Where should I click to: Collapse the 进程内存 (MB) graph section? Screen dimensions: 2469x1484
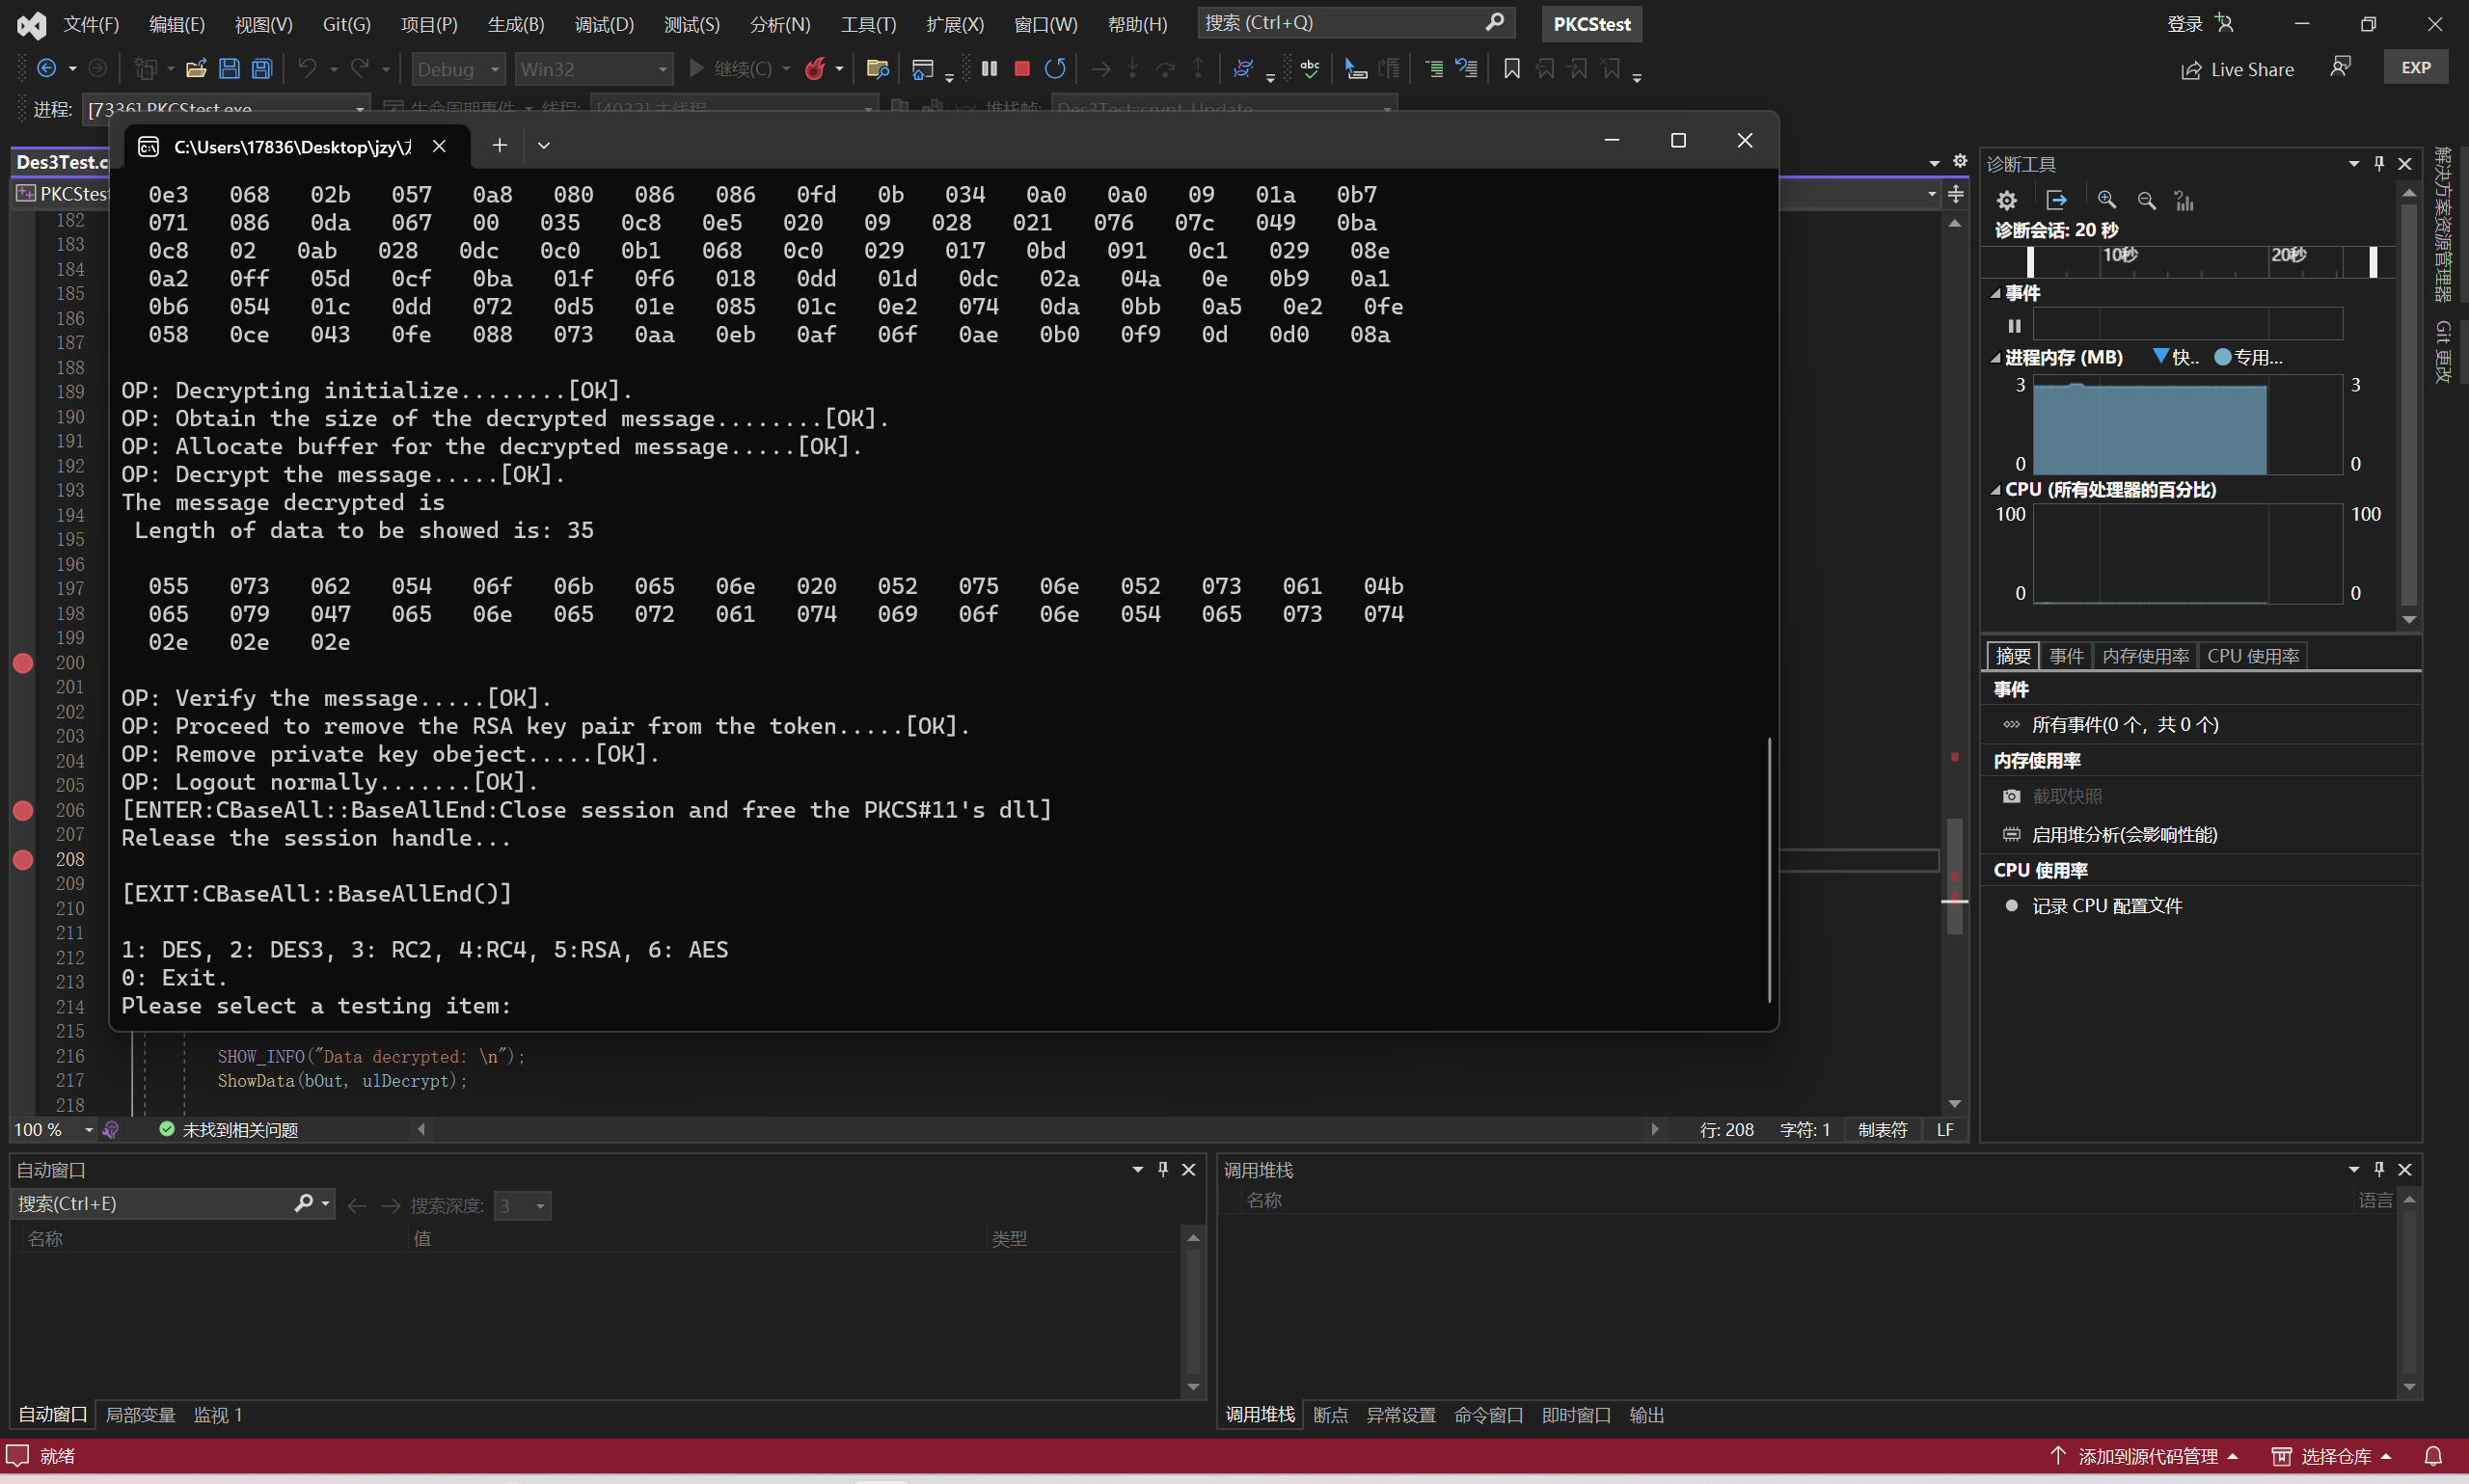[1995, 357]
